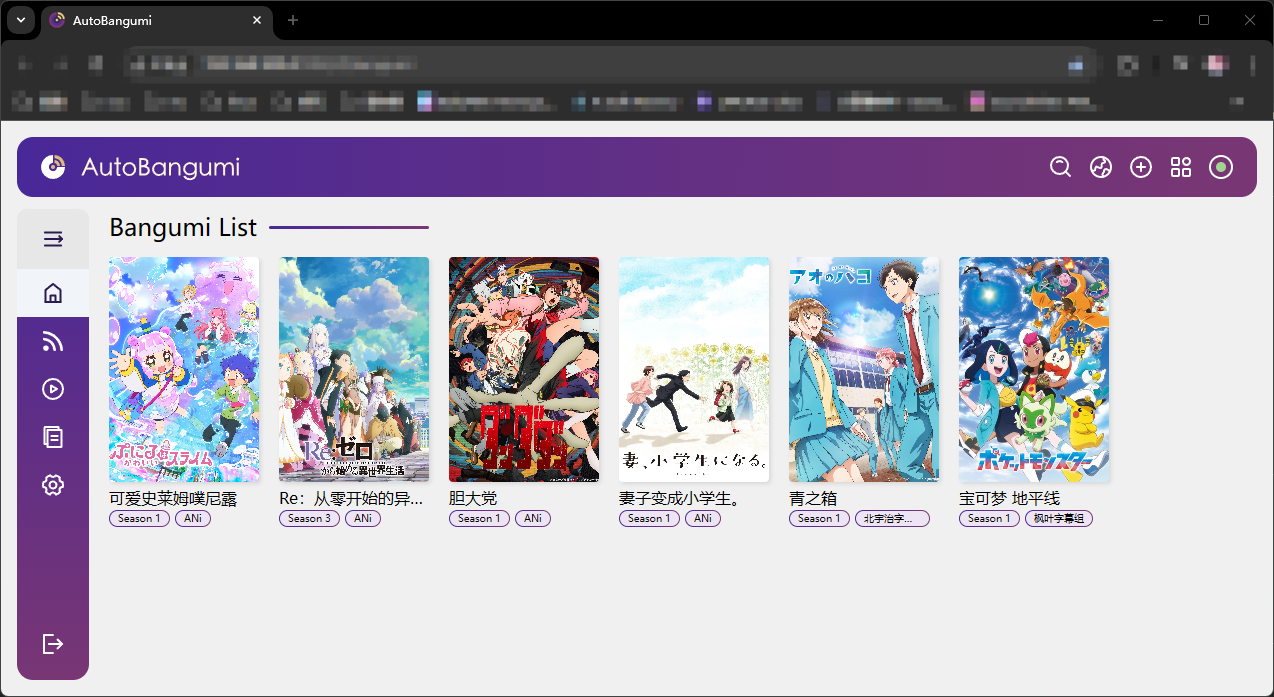
Task: Click the title text 可爱史莱姆噗尼露
Action: pos(173,498)
